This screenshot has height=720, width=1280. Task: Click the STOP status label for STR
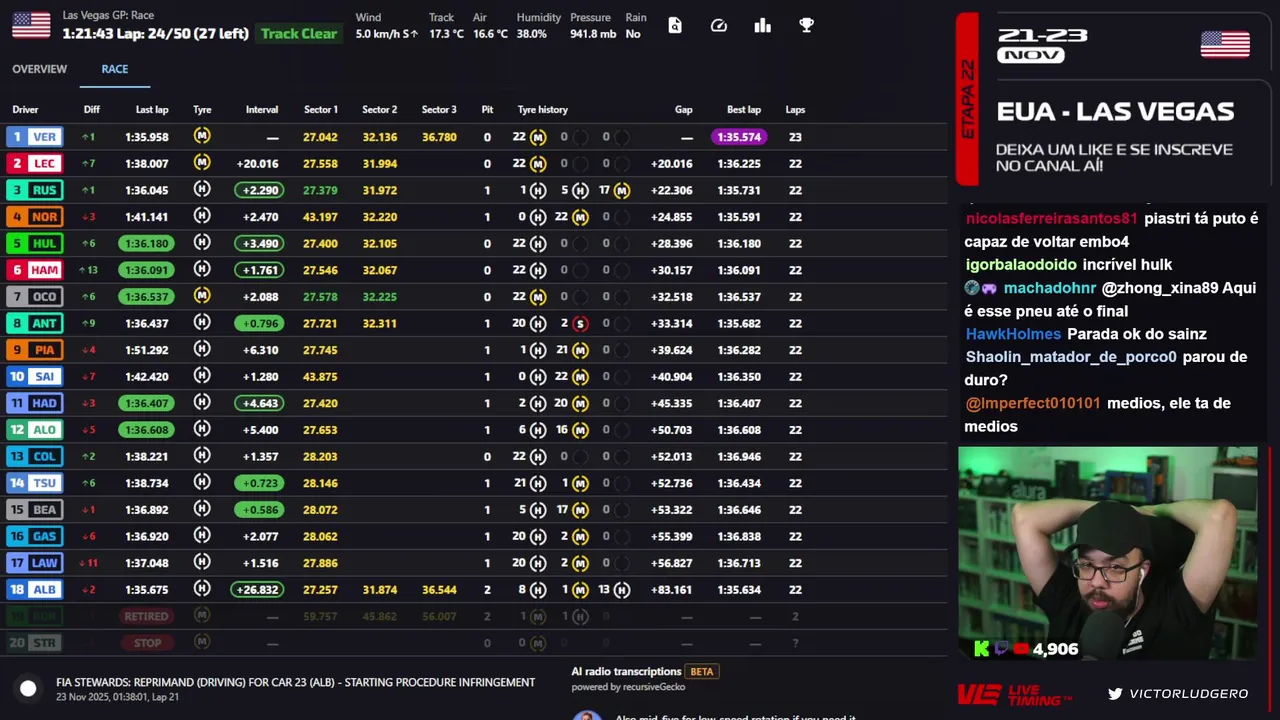point(147,643)
